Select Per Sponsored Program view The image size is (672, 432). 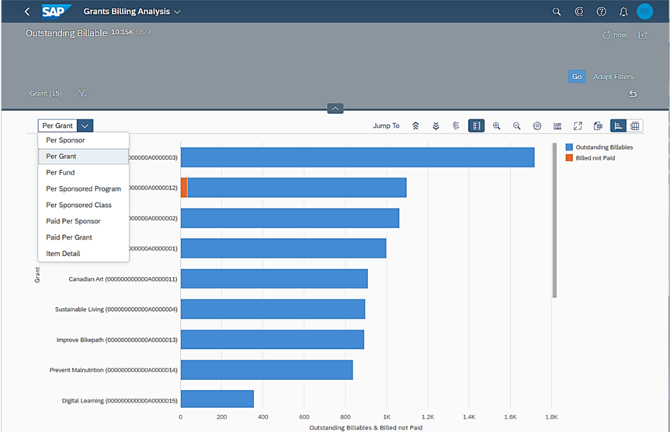[x=84, y=189]
